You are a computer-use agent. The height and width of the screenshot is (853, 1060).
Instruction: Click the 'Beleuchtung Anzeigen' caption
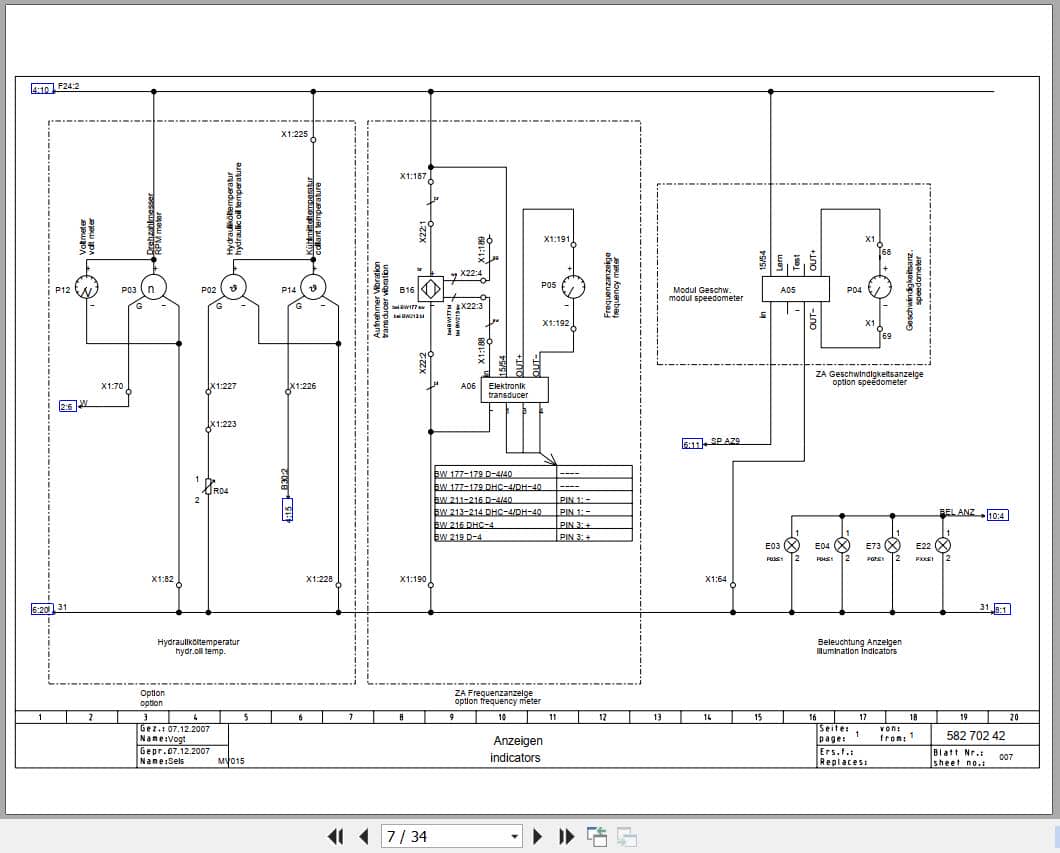click(x=859, y=642)
